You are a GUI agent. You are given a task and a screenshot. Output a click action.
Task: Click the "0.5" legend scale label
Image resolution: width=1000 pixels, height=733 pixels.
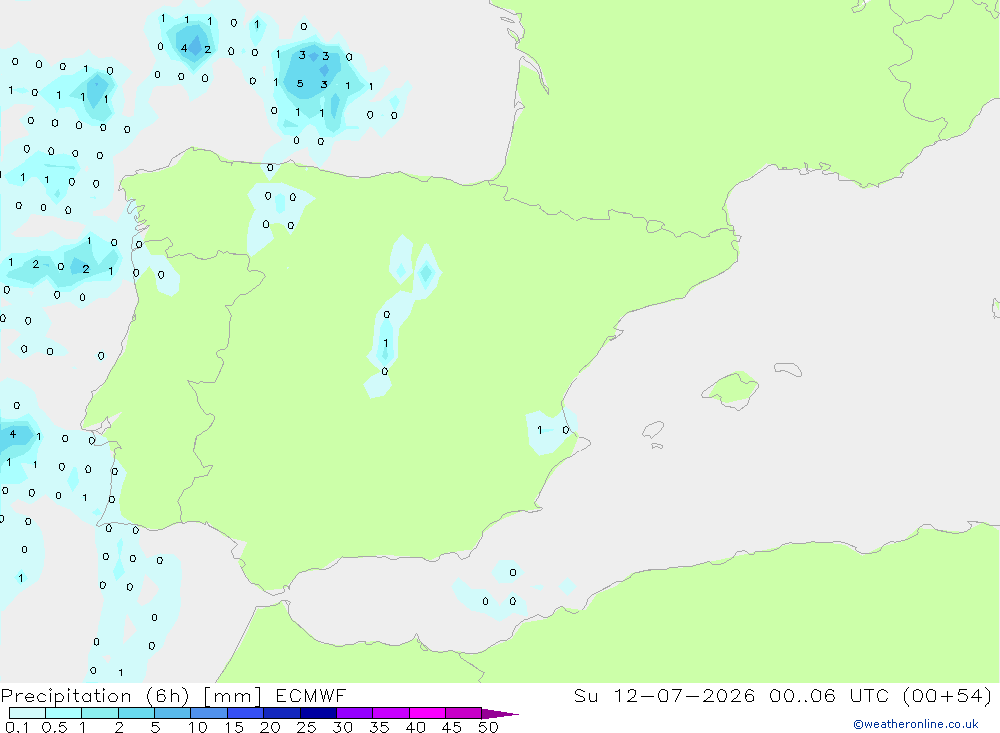click(x=54, y=727)
